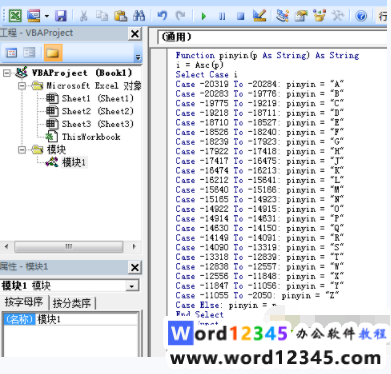Click code line with pinyin = "H"
The image size is (391, 374).
(260, 152)
